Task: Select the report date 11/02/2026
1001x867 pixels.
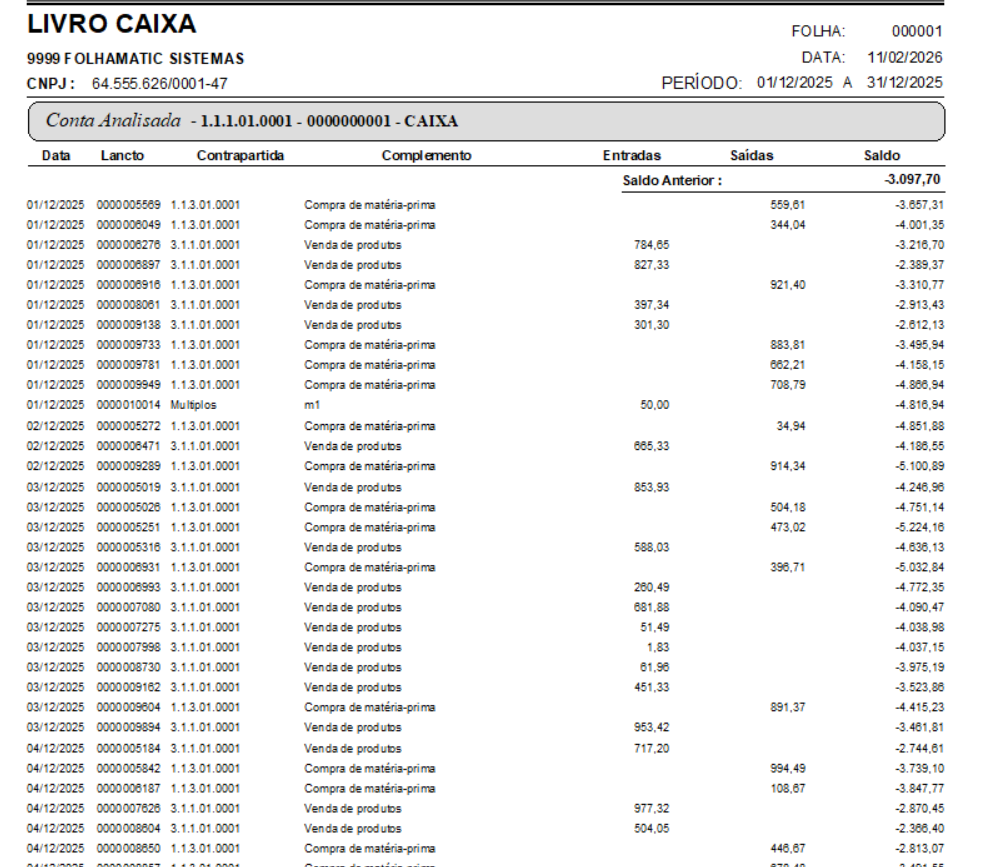Action: 904,58
